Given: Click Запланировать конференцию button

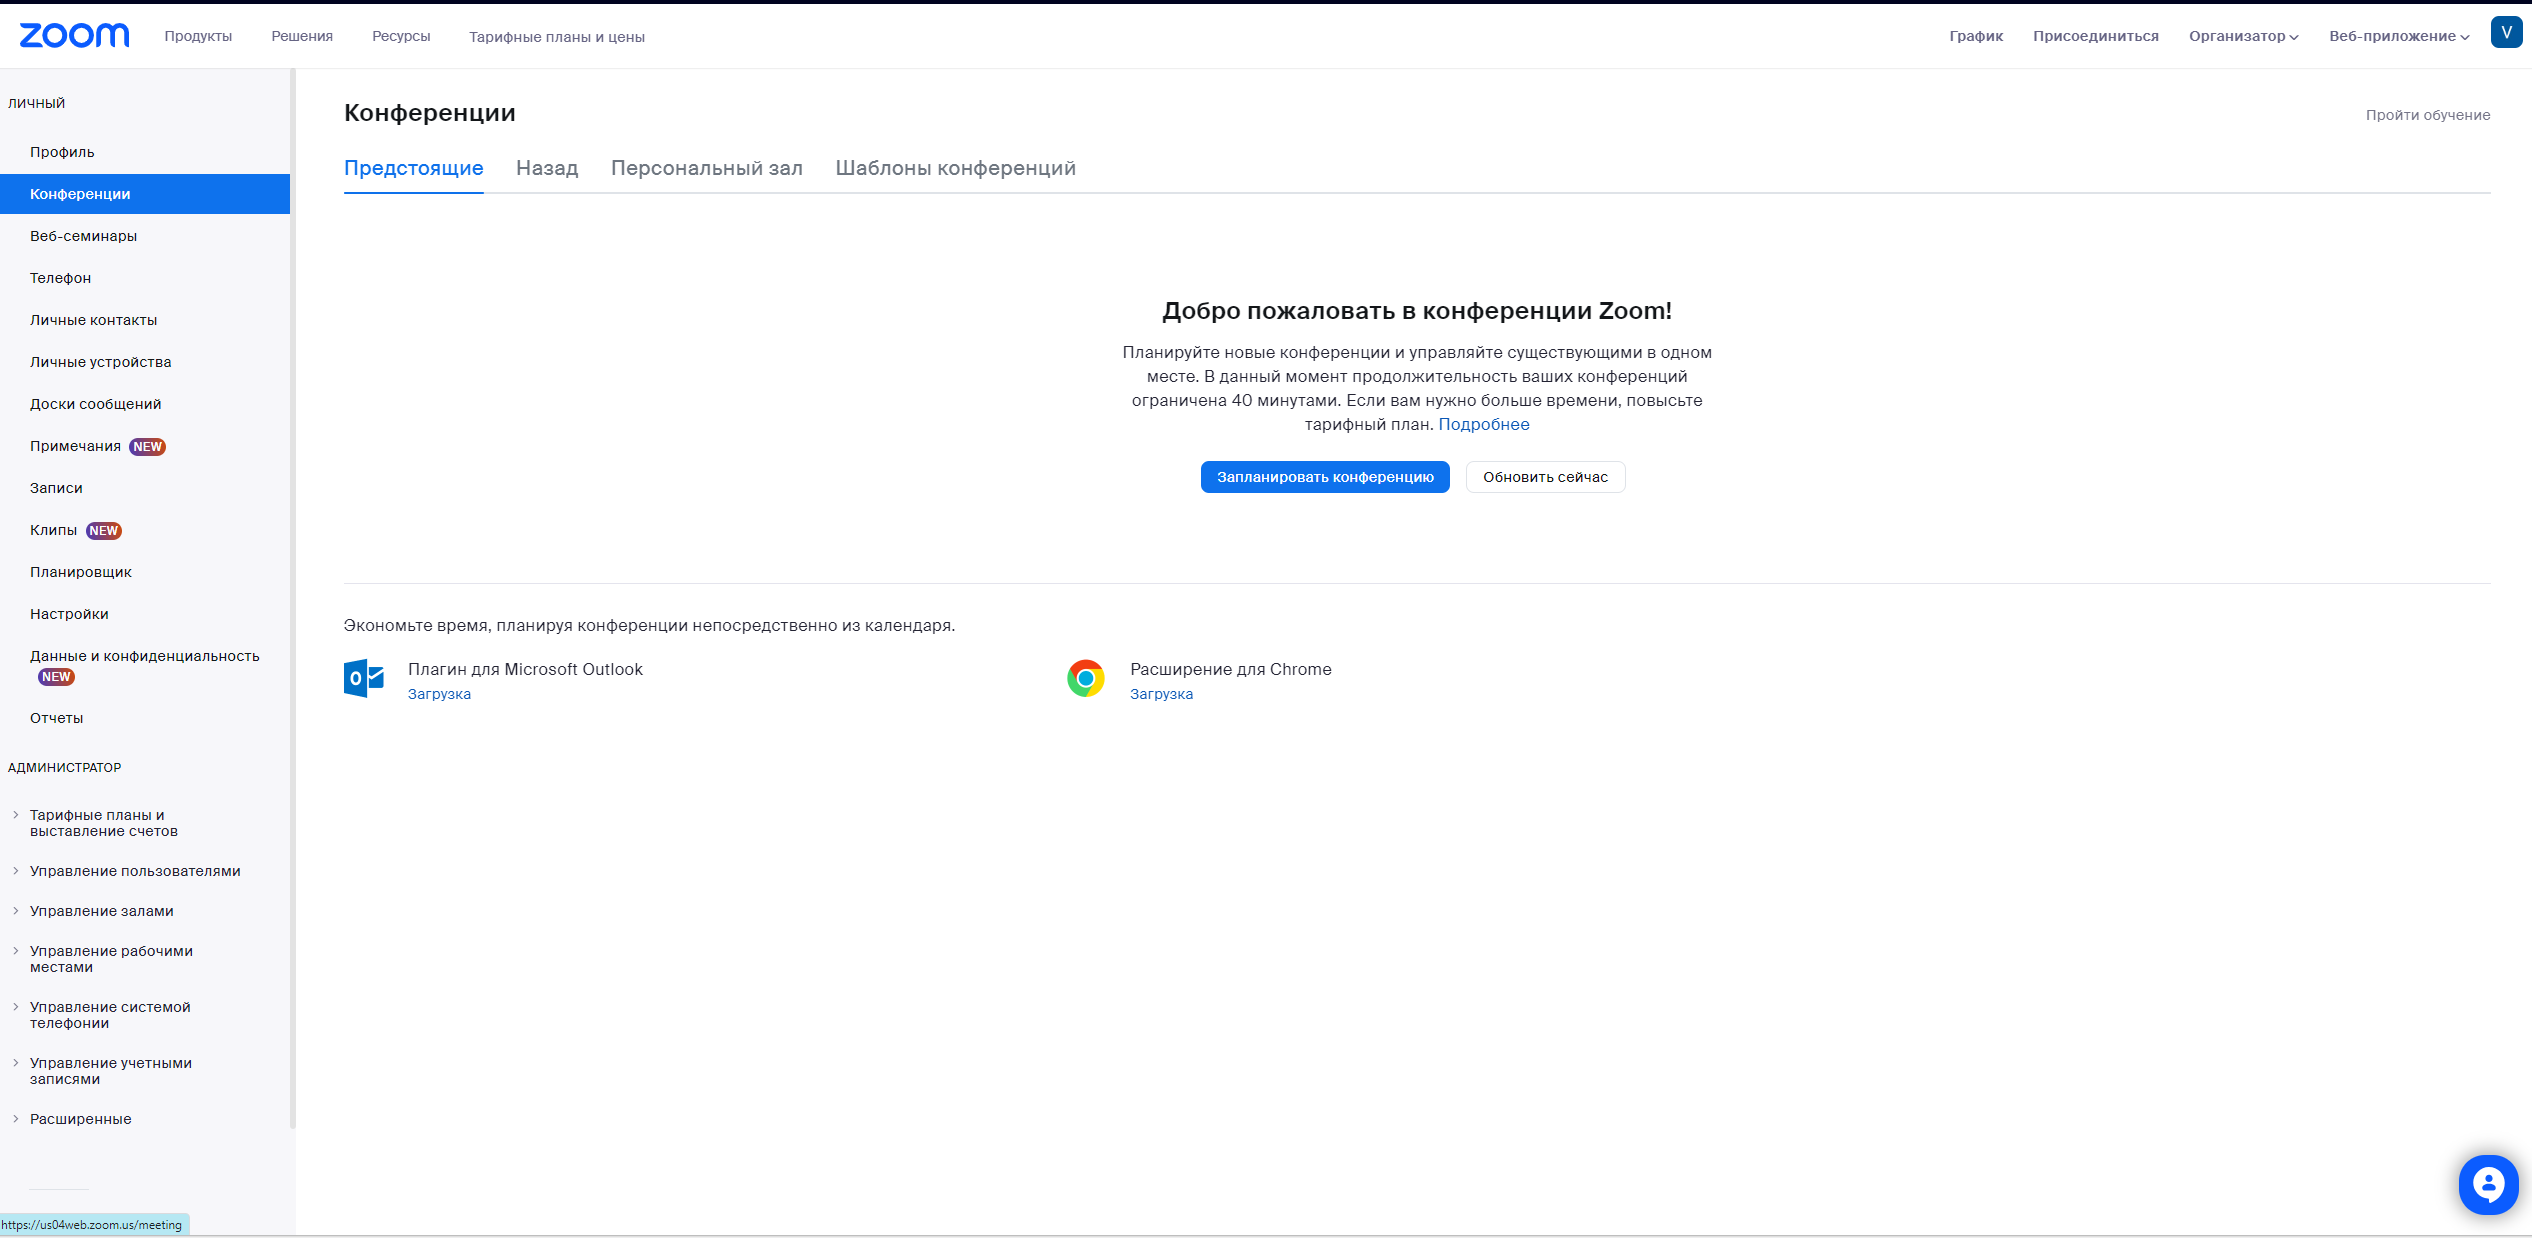Looking at the screenshot, I should point(1324,477).
